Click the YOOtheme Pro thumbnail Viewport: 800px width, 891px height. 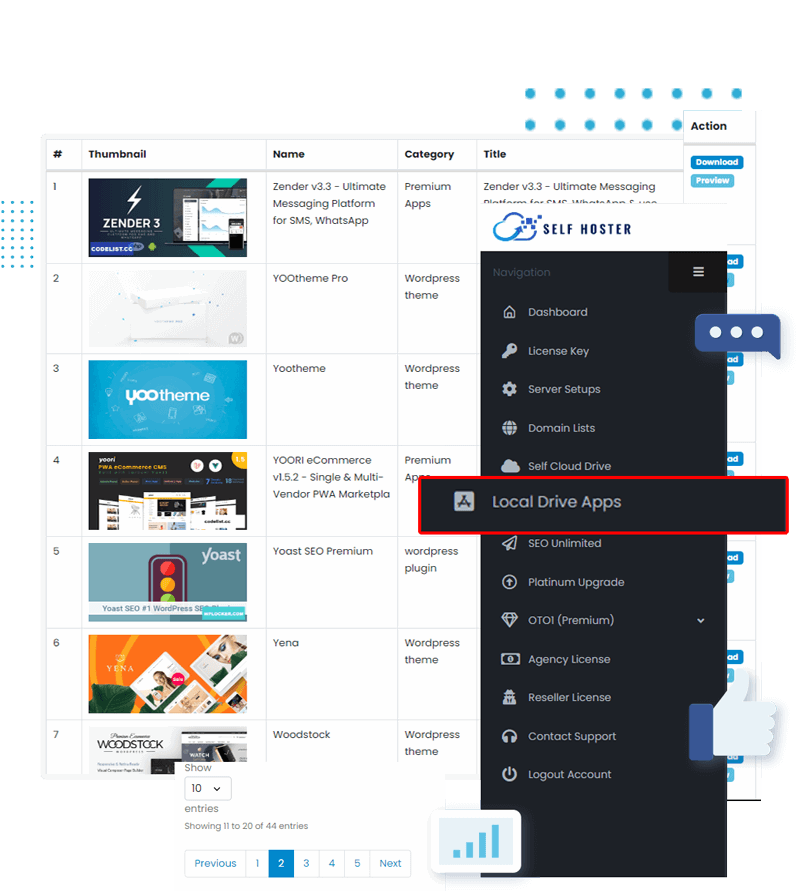pos(168,309)
